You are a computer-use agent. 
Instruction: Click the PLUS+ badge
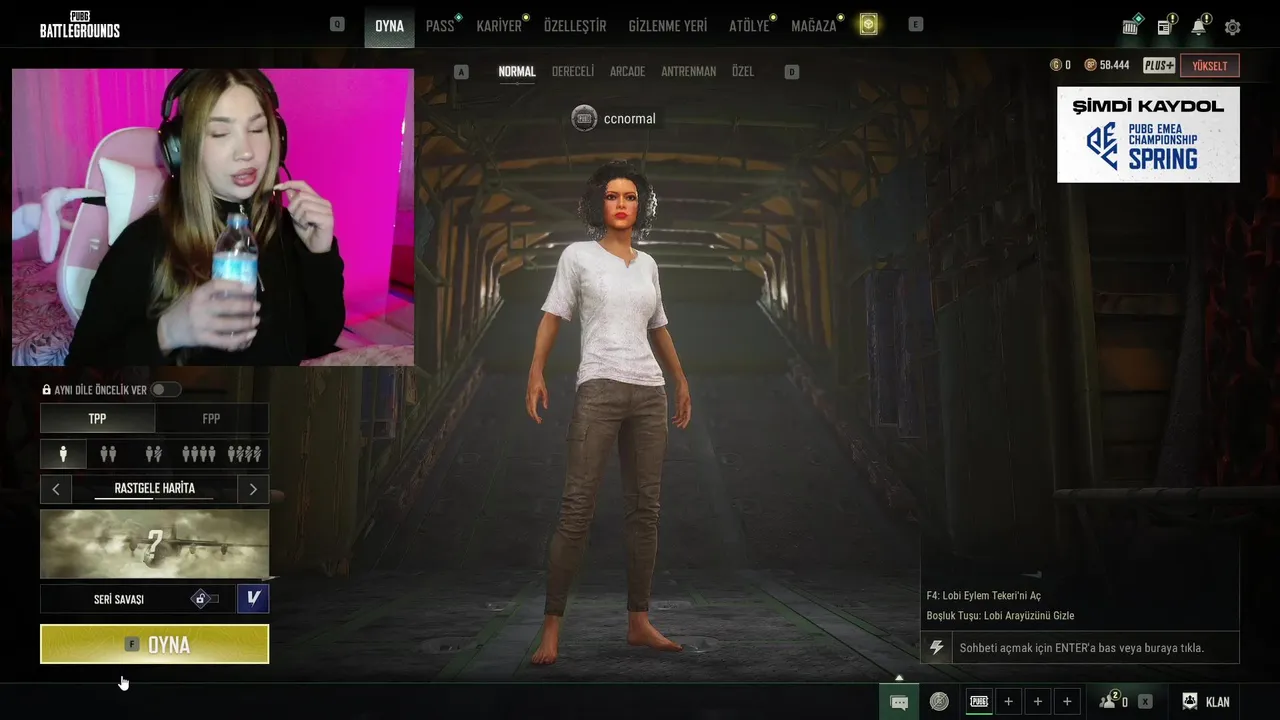pyautogui.click(x=1159, y=66)
